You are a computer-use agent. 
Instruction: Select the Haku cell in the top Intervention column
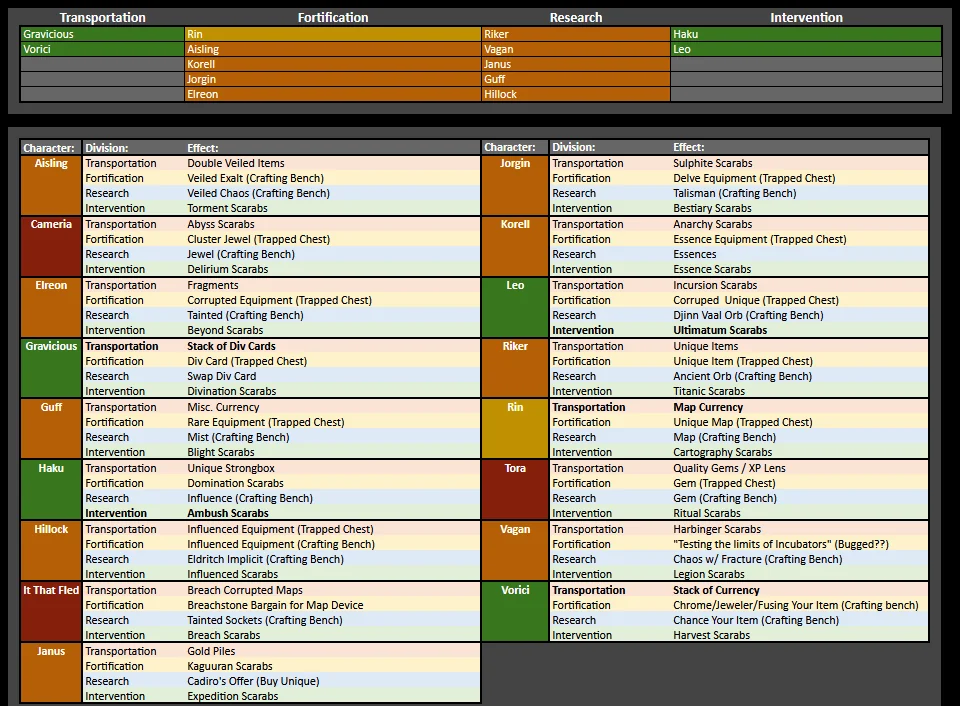point(805,34)
